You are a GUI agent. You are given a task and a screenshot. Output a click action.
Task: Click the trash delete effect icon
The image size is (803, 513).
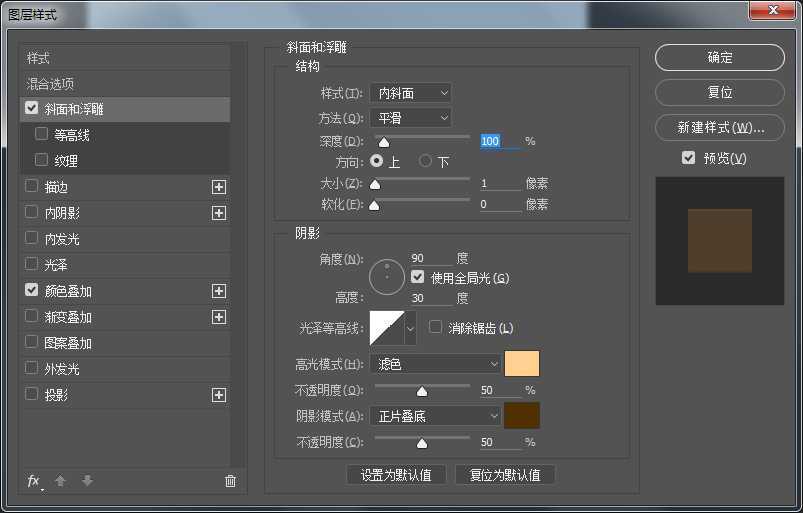(x=230, y=481)
